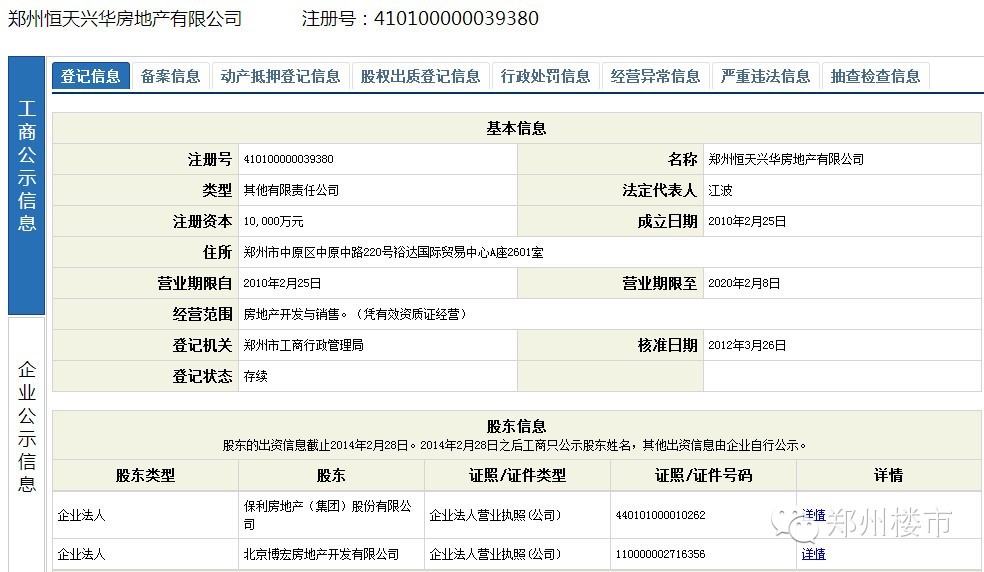Click 企业法人营业执照(公司) in 北京博宏 row
This screenshot has height=572, width=984.
click(495, 554)
